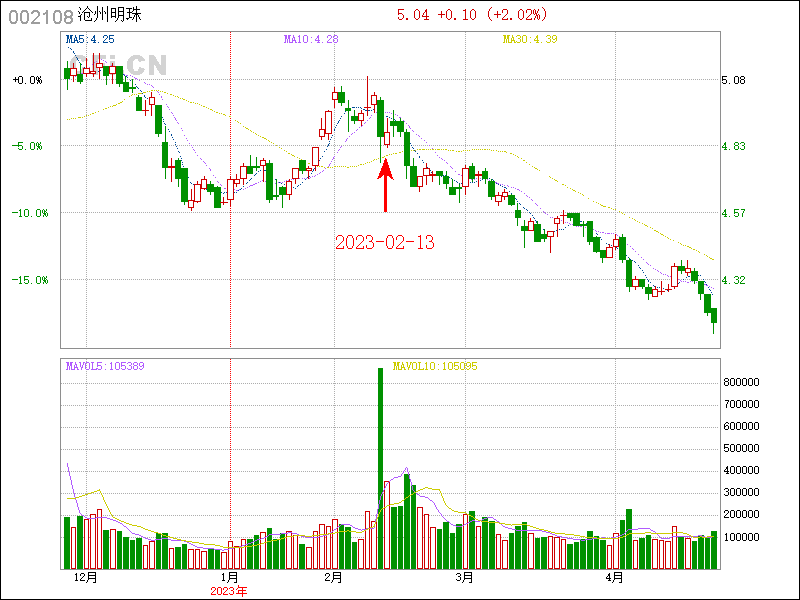The width and height of the screenshot is (800, 600).
Task: Select the 2023-02-13 date annotation
Action: click(x=385, y=242)
